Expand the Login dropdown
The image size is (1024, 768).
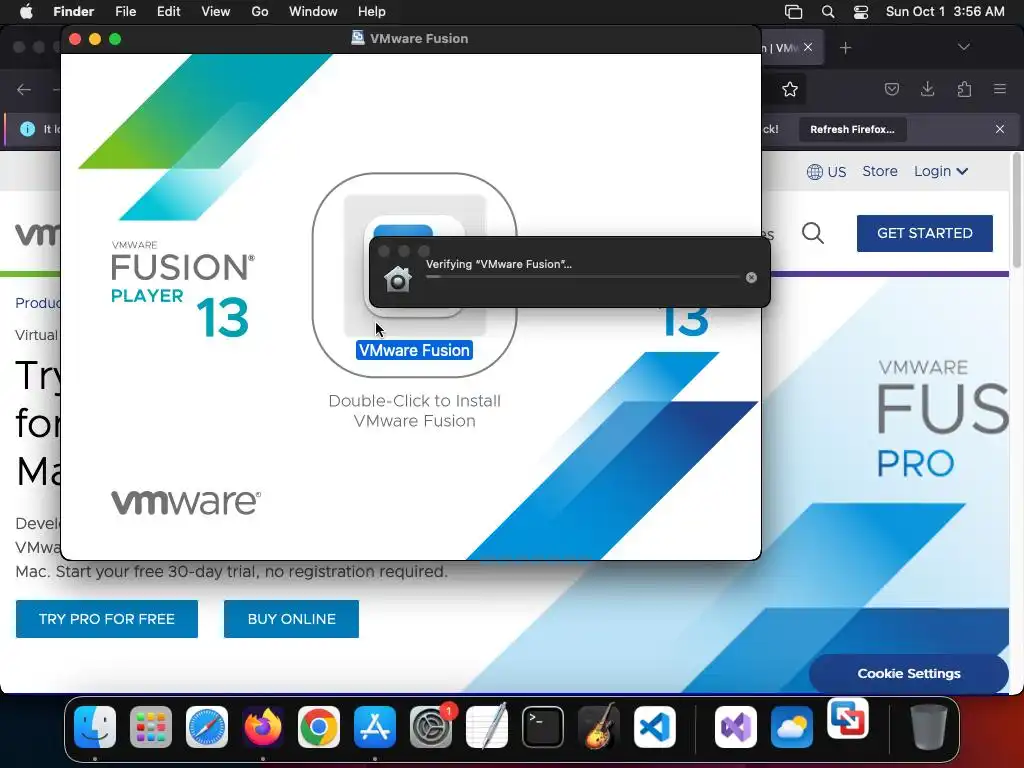click(940, 171)
